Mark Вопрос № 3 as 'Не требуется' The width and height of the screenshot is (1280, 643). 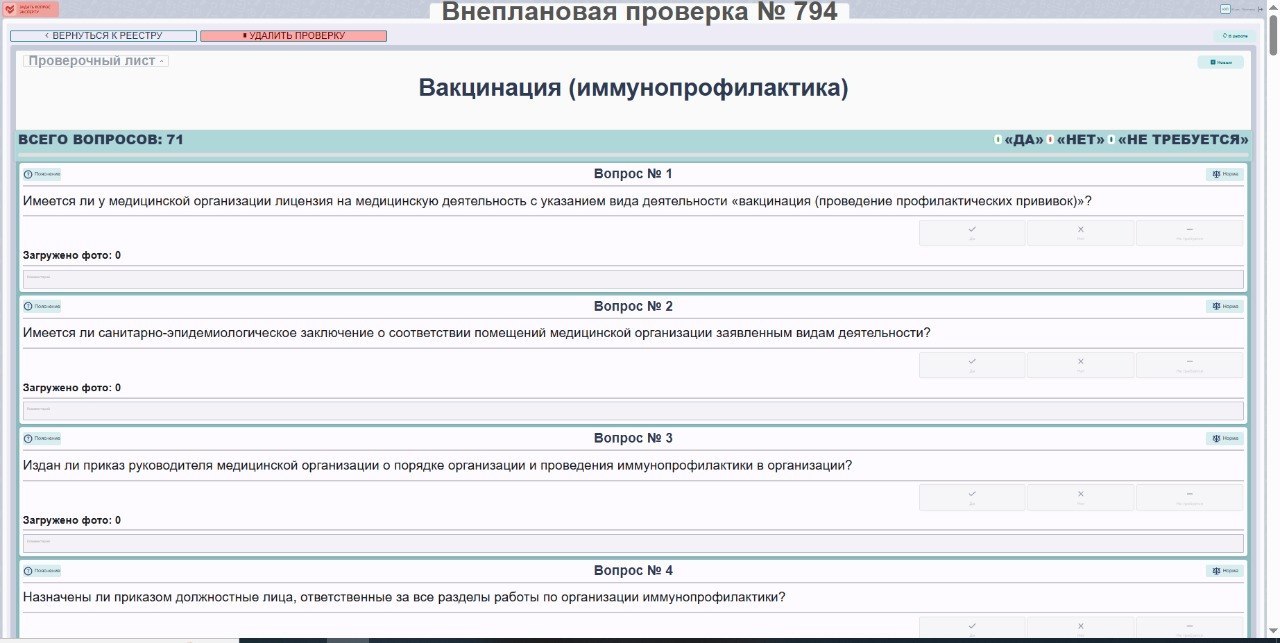tap(1190, 497)
